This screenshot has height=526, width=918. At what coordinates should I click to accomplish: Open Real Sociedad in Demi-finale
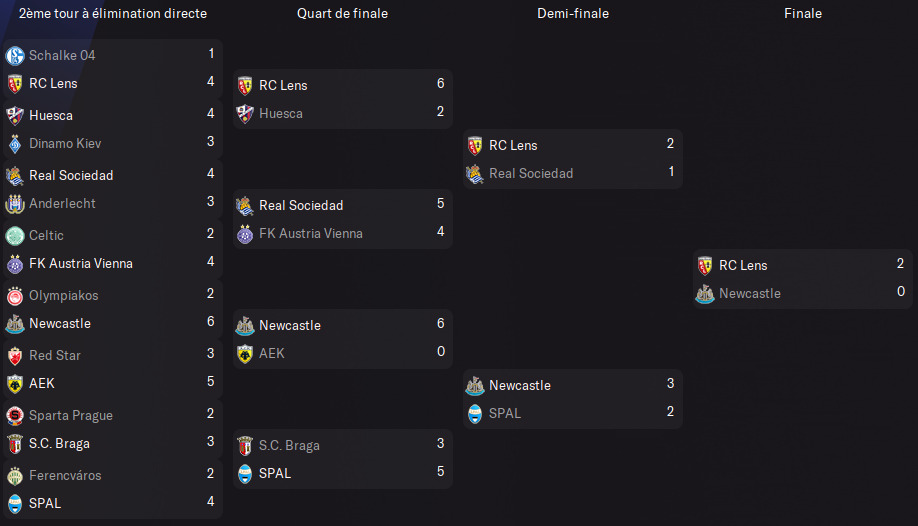531,173
